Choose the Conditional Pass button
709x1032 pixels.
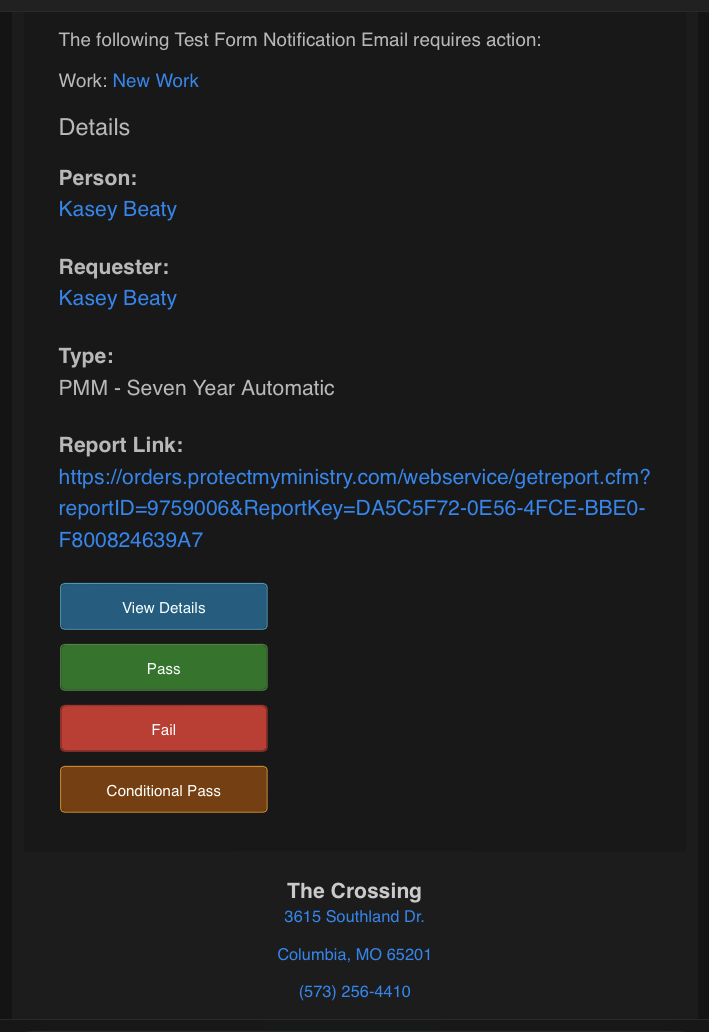164,790
